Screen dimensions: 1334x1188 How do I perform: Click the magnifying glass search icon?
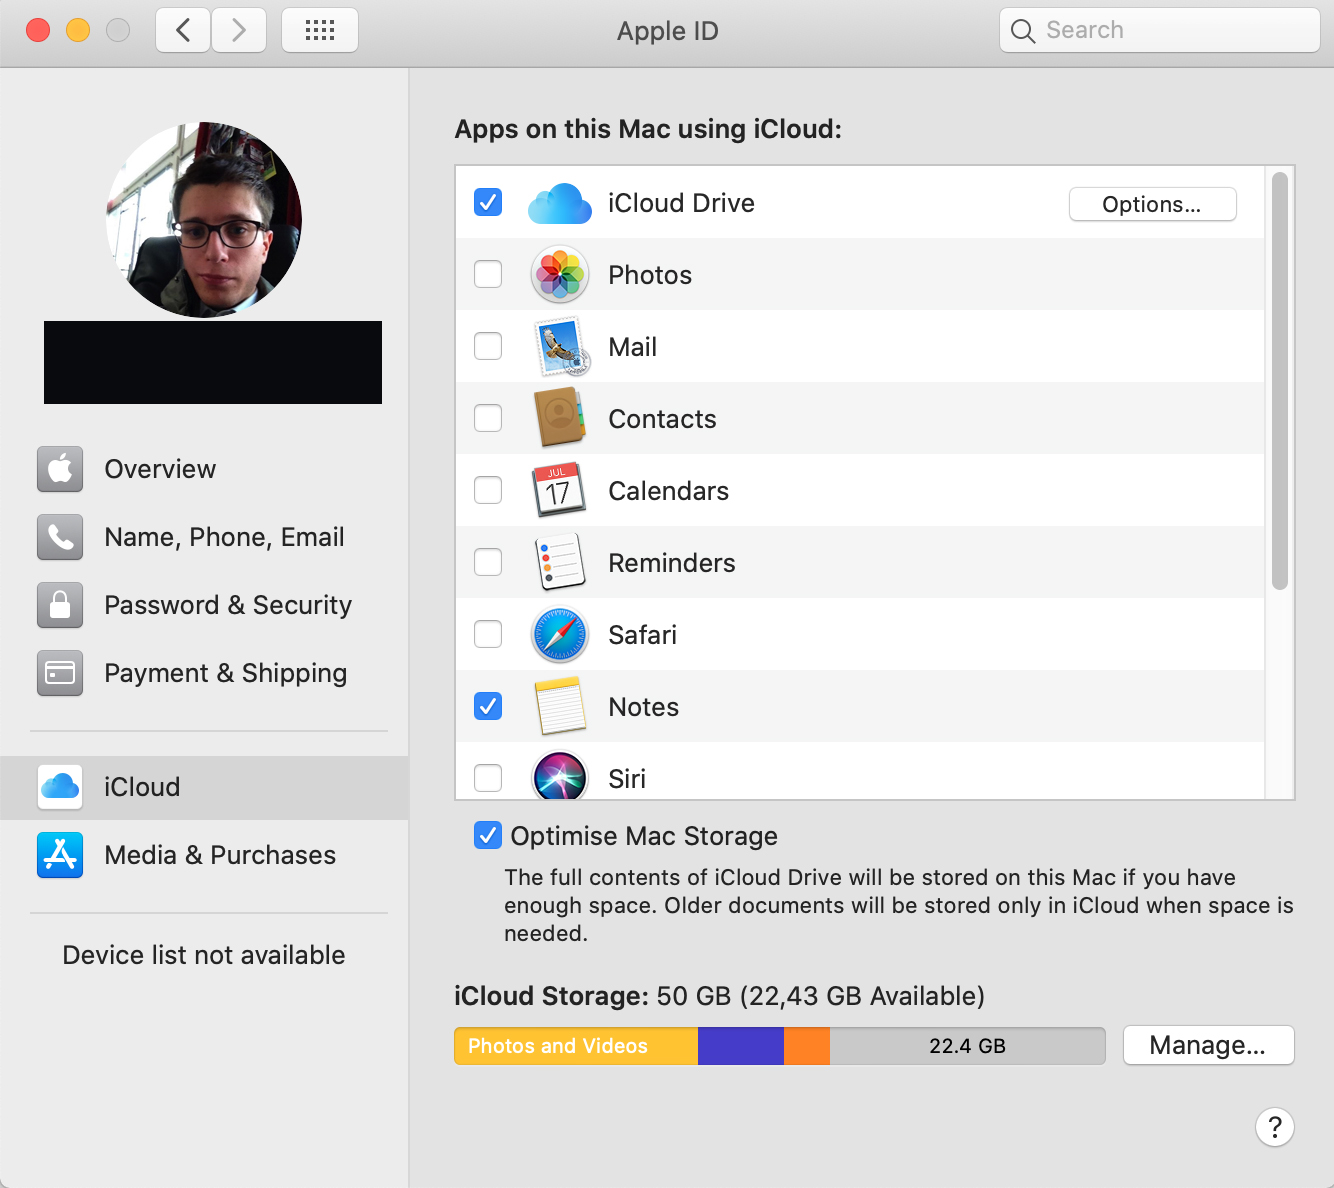click(1022, 31)
